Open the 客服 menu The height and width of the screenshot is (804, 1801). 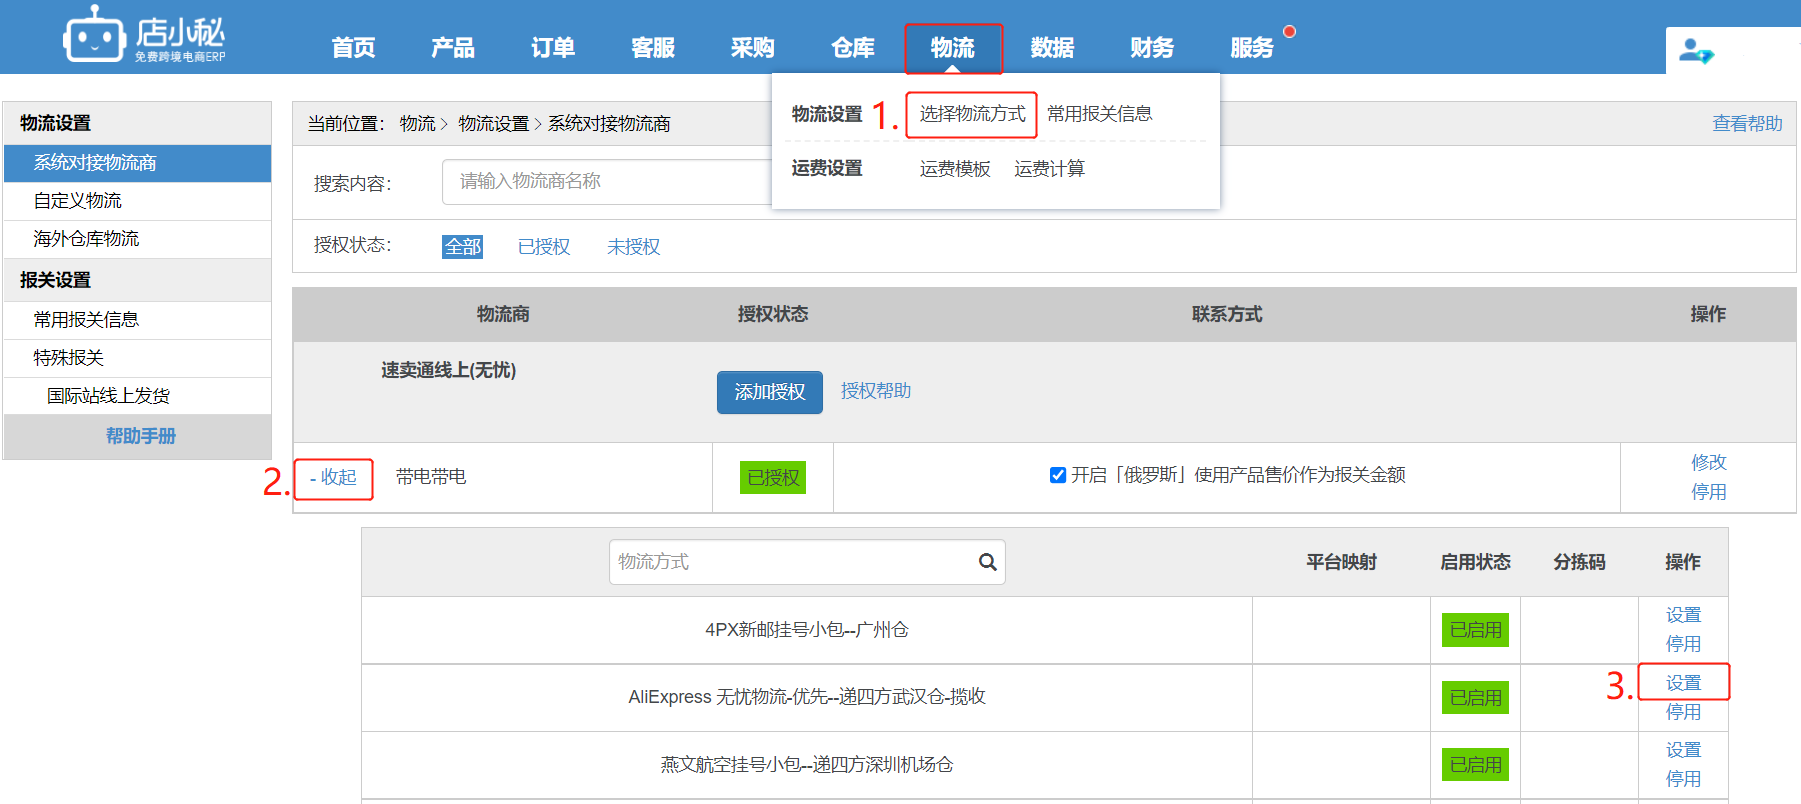point(653,48)
